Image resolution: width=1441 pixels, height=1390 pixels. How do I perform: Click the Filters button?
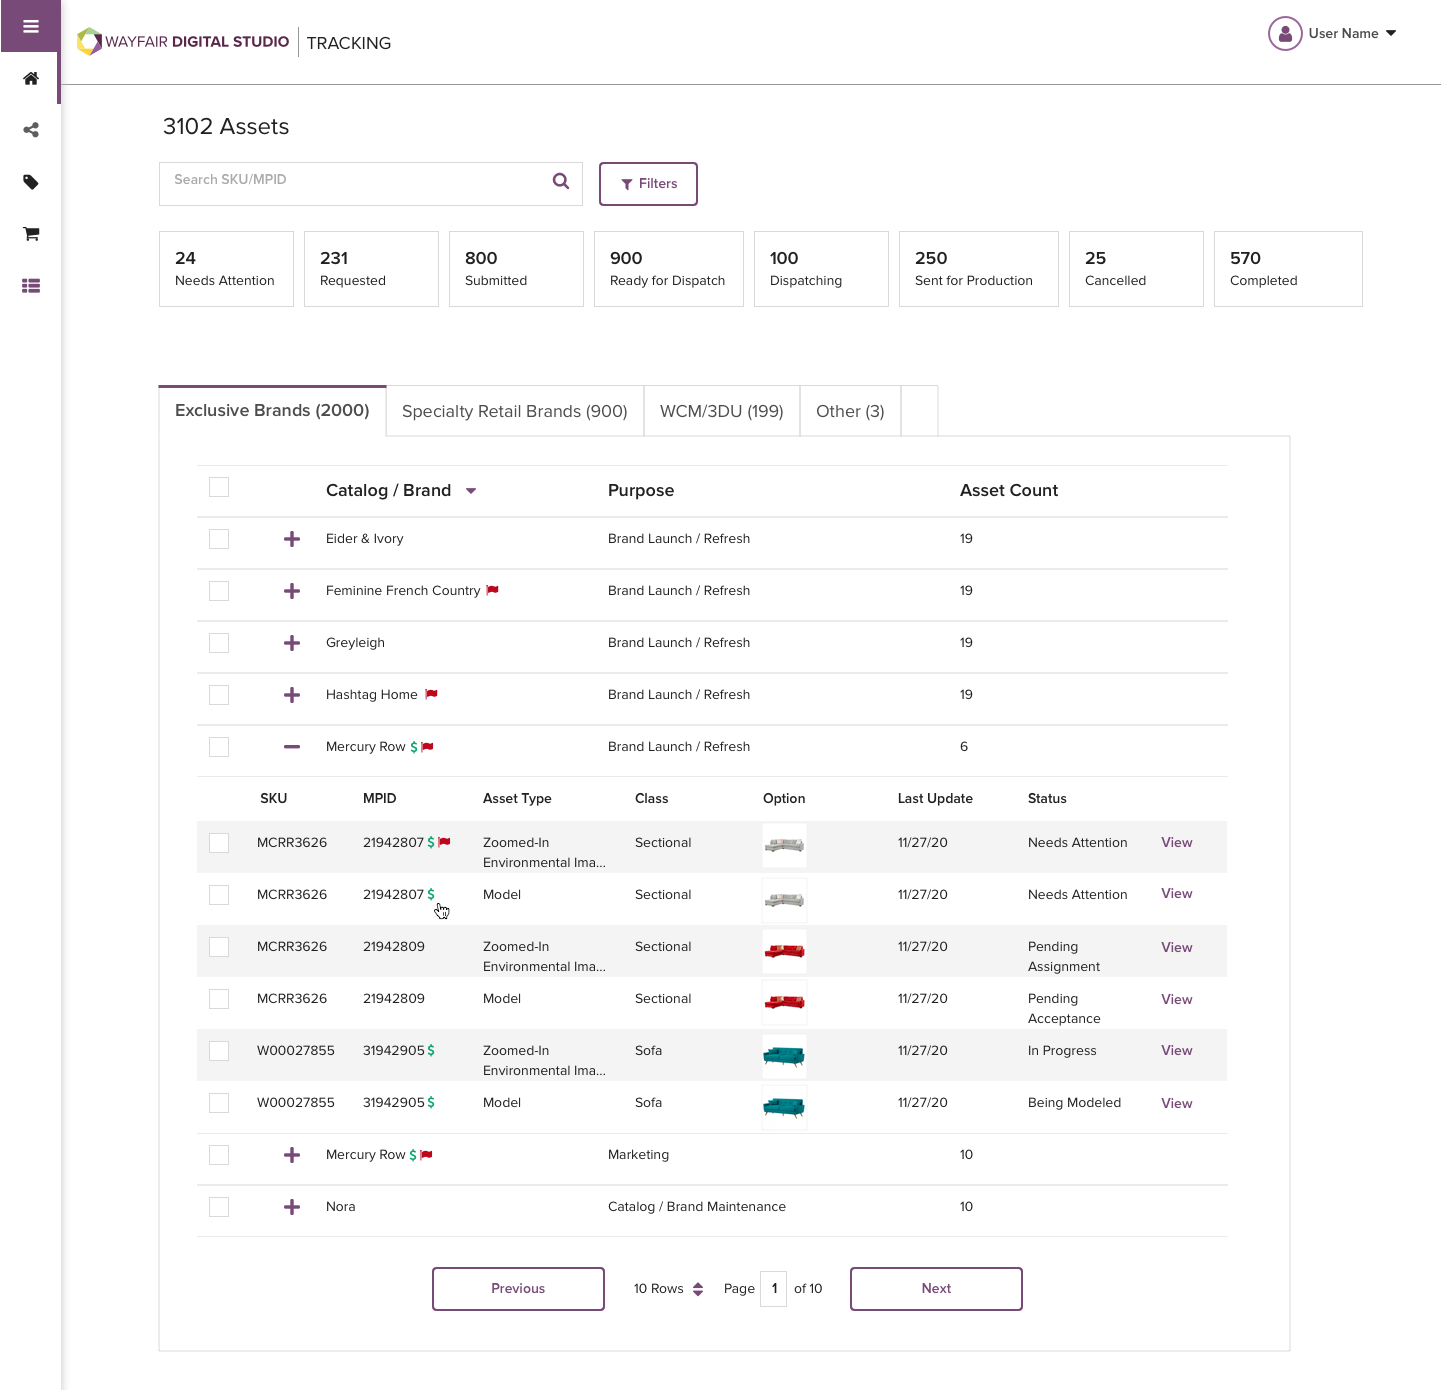pyautogui.click(x=648, y=184)
